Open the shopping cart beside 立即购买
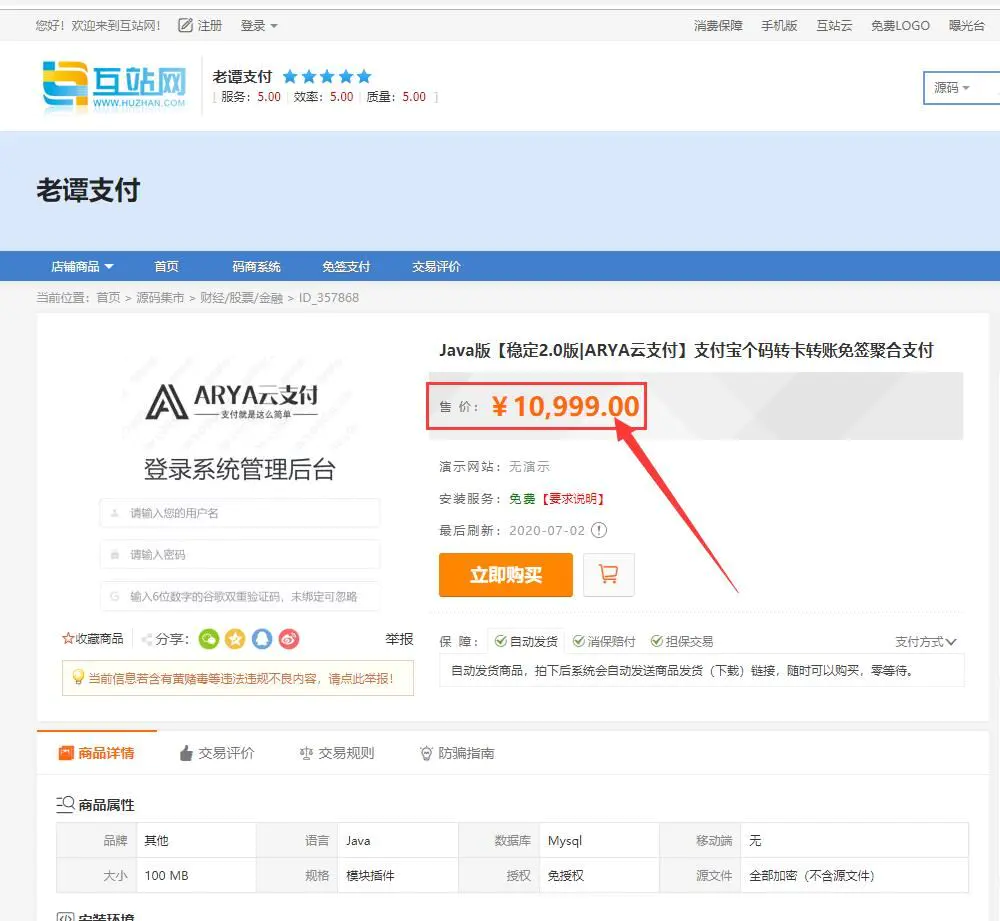This screenshot has width=1000, height=921. (609, 575)
